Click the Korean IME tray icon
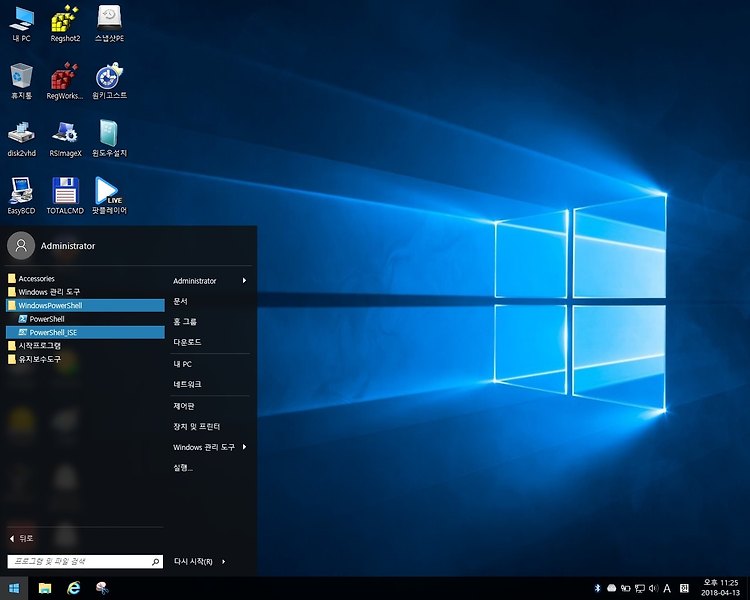 click(x=684, y=588)
